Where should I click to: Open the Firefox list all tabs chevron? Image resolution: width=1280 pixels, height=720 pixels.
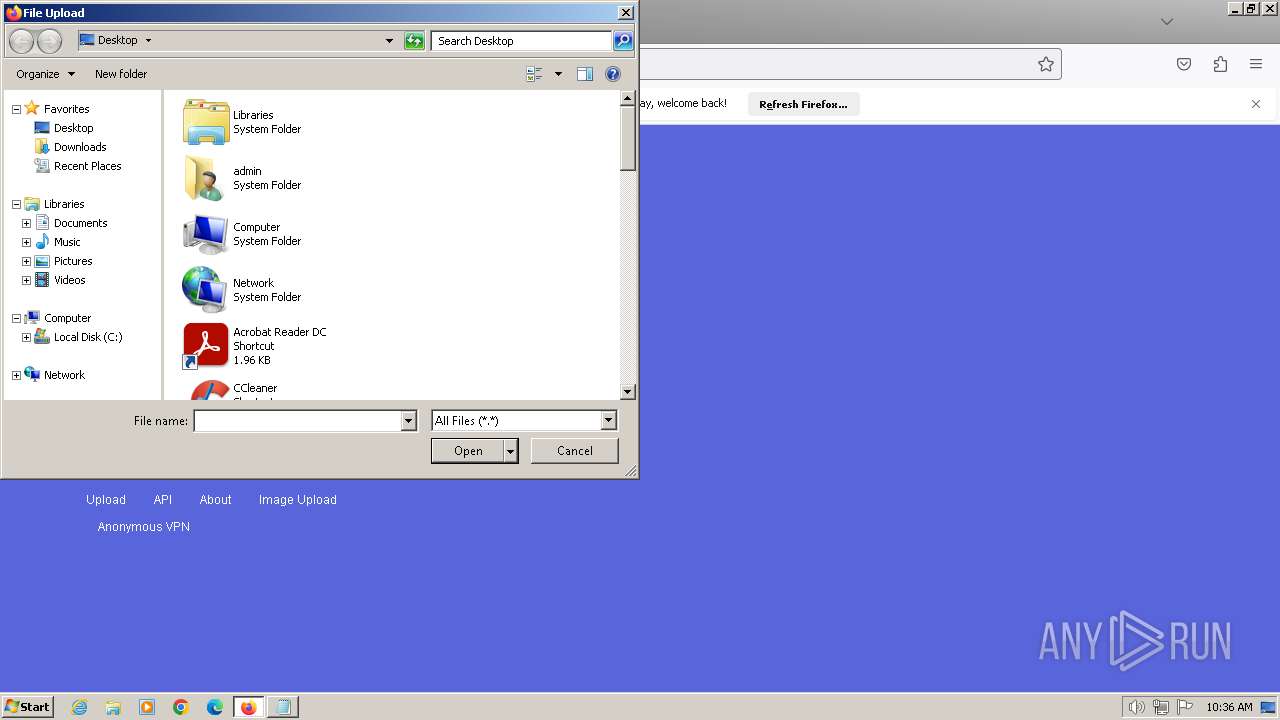point(1166,21)
